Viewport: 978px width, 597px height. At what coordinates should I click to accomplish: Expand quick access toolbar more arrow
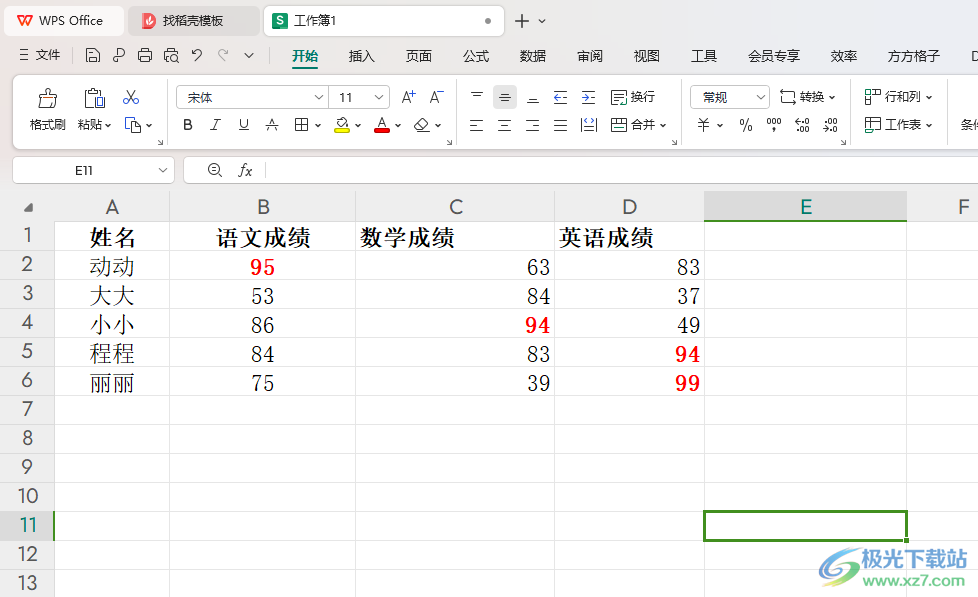click(x=249, y=56)
